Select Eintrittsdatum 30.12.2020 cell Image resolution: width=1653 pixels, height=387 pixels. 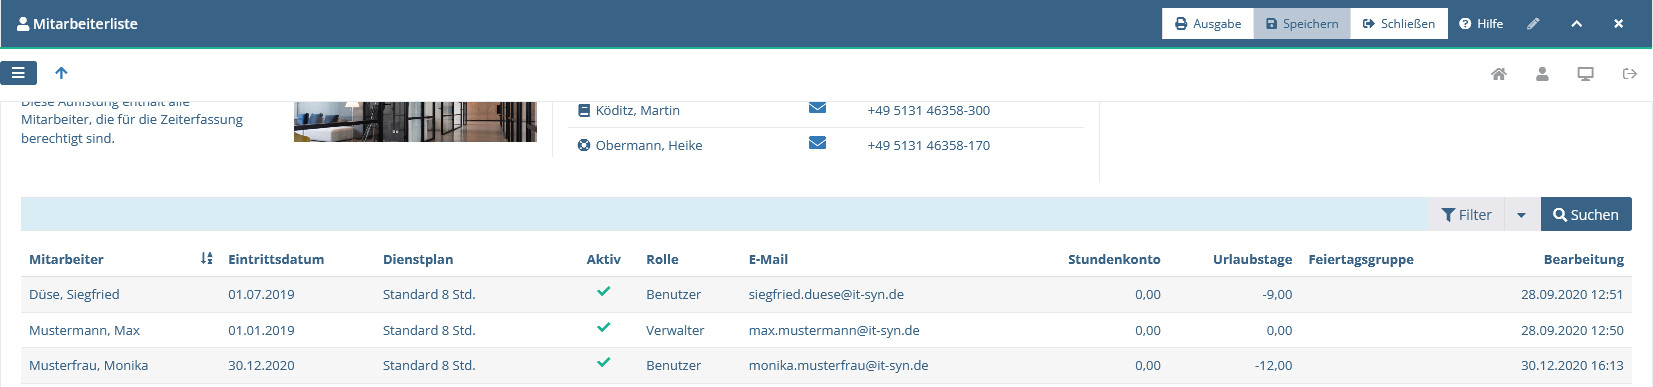[261, 366]
